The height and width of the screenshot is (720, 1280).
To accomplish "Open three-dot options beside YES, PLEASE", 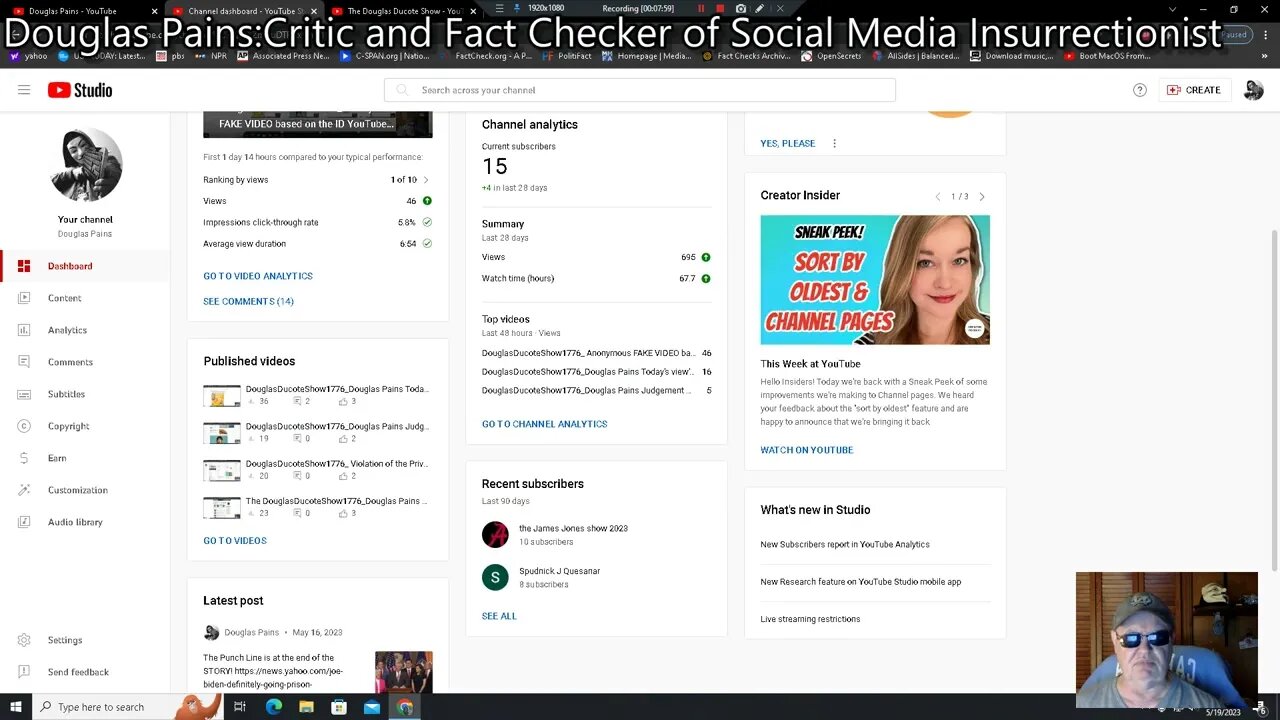I will click(x=834, y=143).
